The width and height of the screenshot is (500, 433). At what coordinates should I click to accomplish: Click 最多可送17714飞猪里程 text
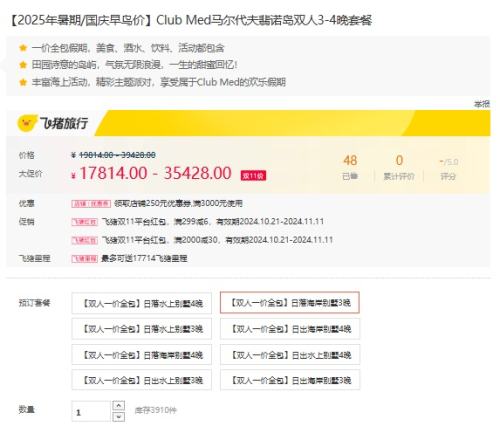144,258
